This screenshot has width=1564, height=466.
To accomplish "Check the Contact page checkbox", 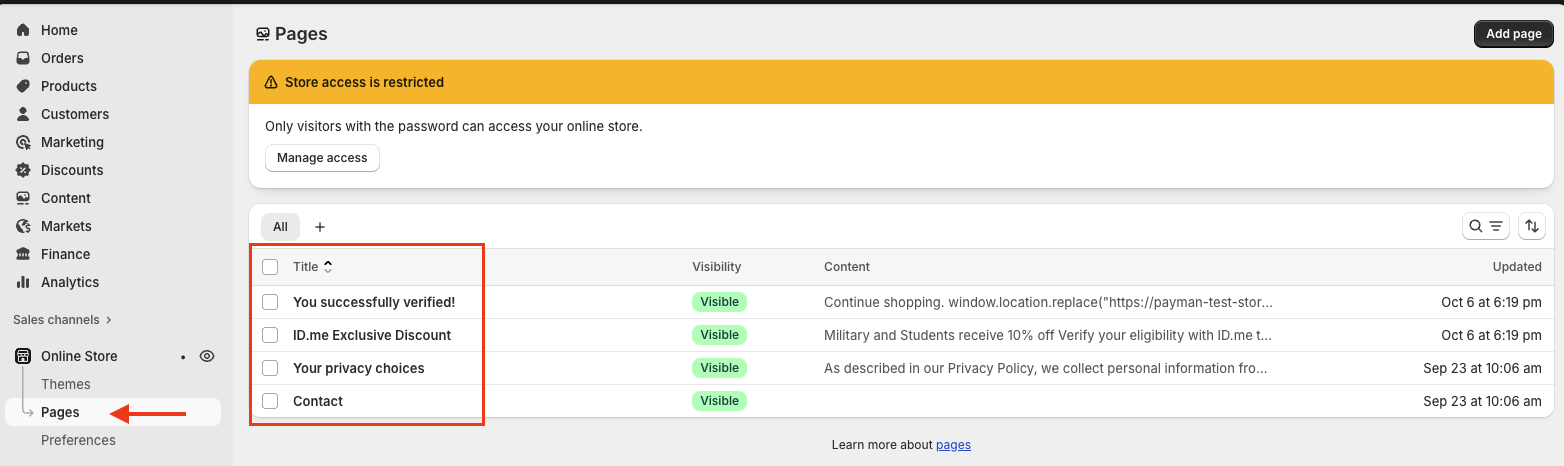I will click(270, 401).
